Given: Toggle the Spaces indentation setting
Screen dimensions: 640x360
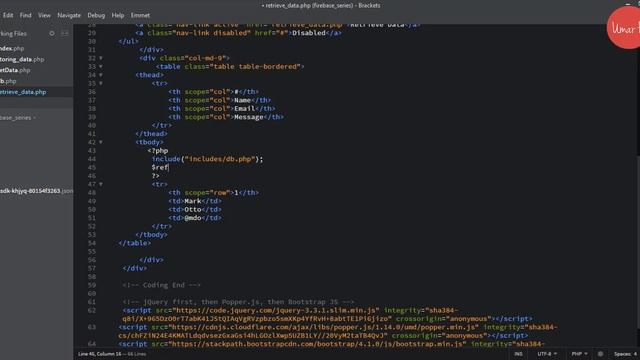Looking at the screenshot, I should tap(625, 354).
